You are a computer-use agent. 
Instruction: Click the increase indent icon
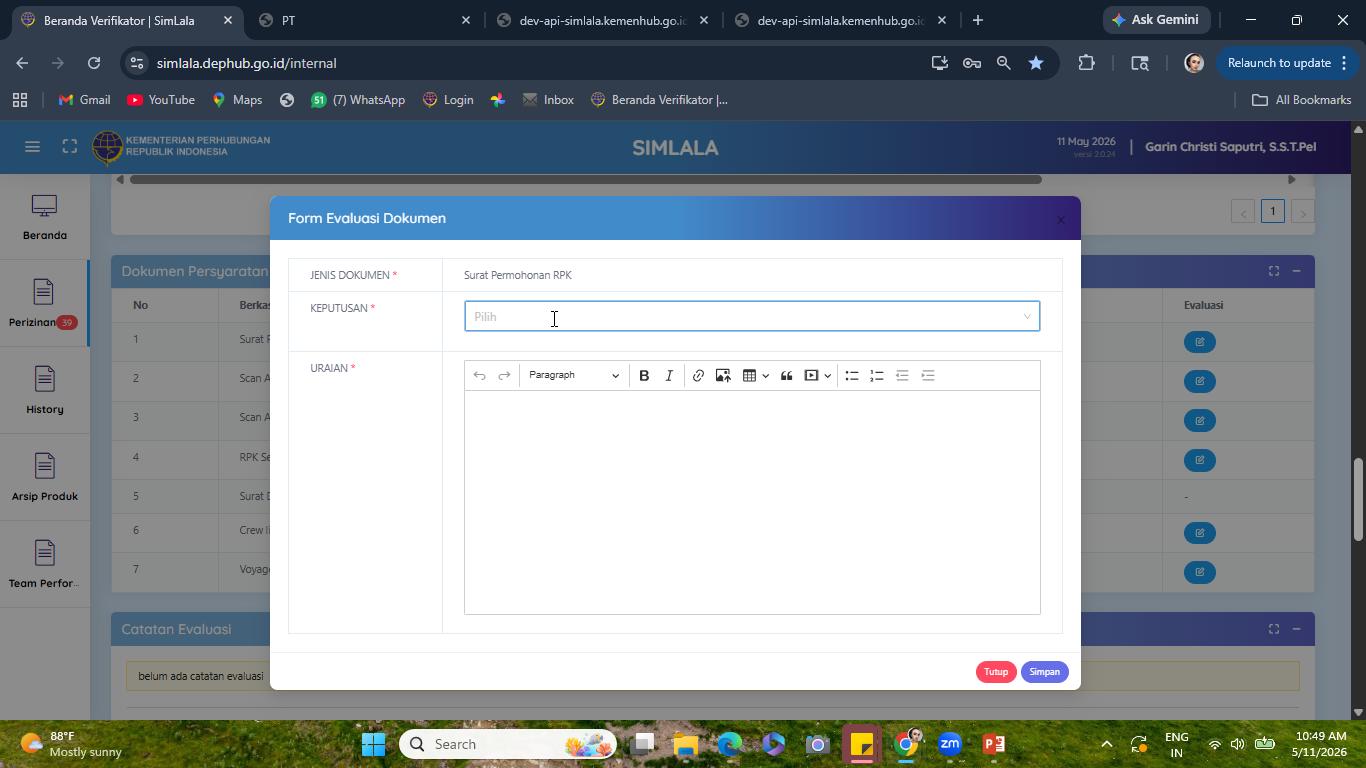(x=928, y=376)
